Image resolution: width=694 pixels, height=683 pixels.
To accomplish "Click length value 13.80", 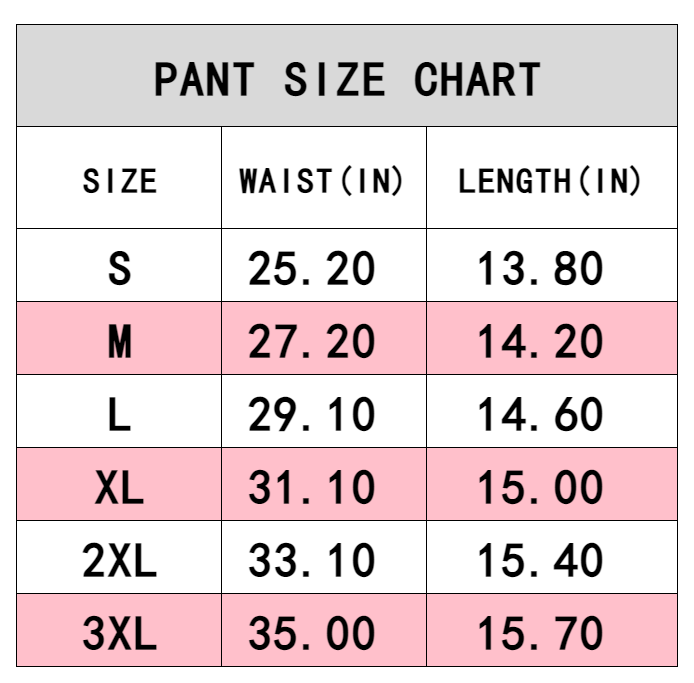I will click(540, 268).
